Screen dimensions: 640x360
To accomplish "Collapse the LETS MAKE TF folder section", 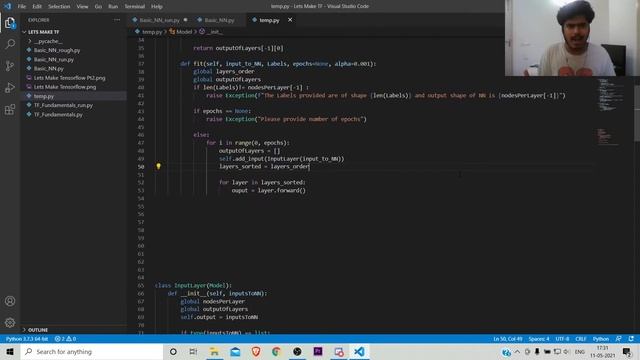I will pos(43,32).
